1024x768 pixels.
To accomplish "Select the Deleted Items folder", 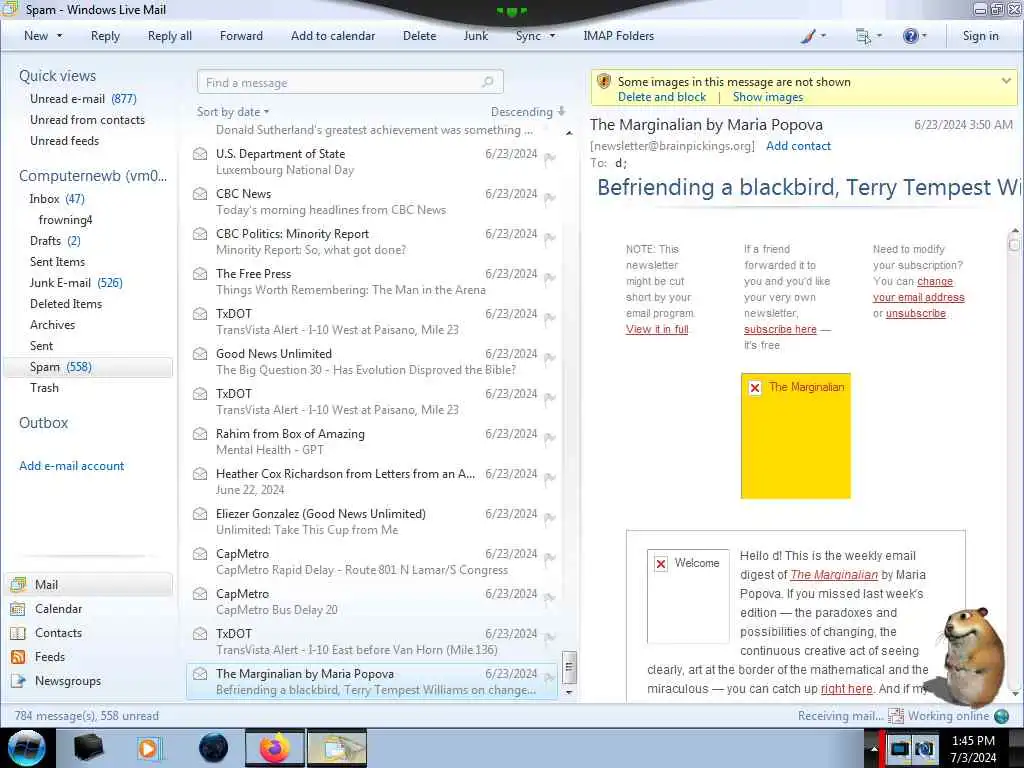I will coord(66,304).
